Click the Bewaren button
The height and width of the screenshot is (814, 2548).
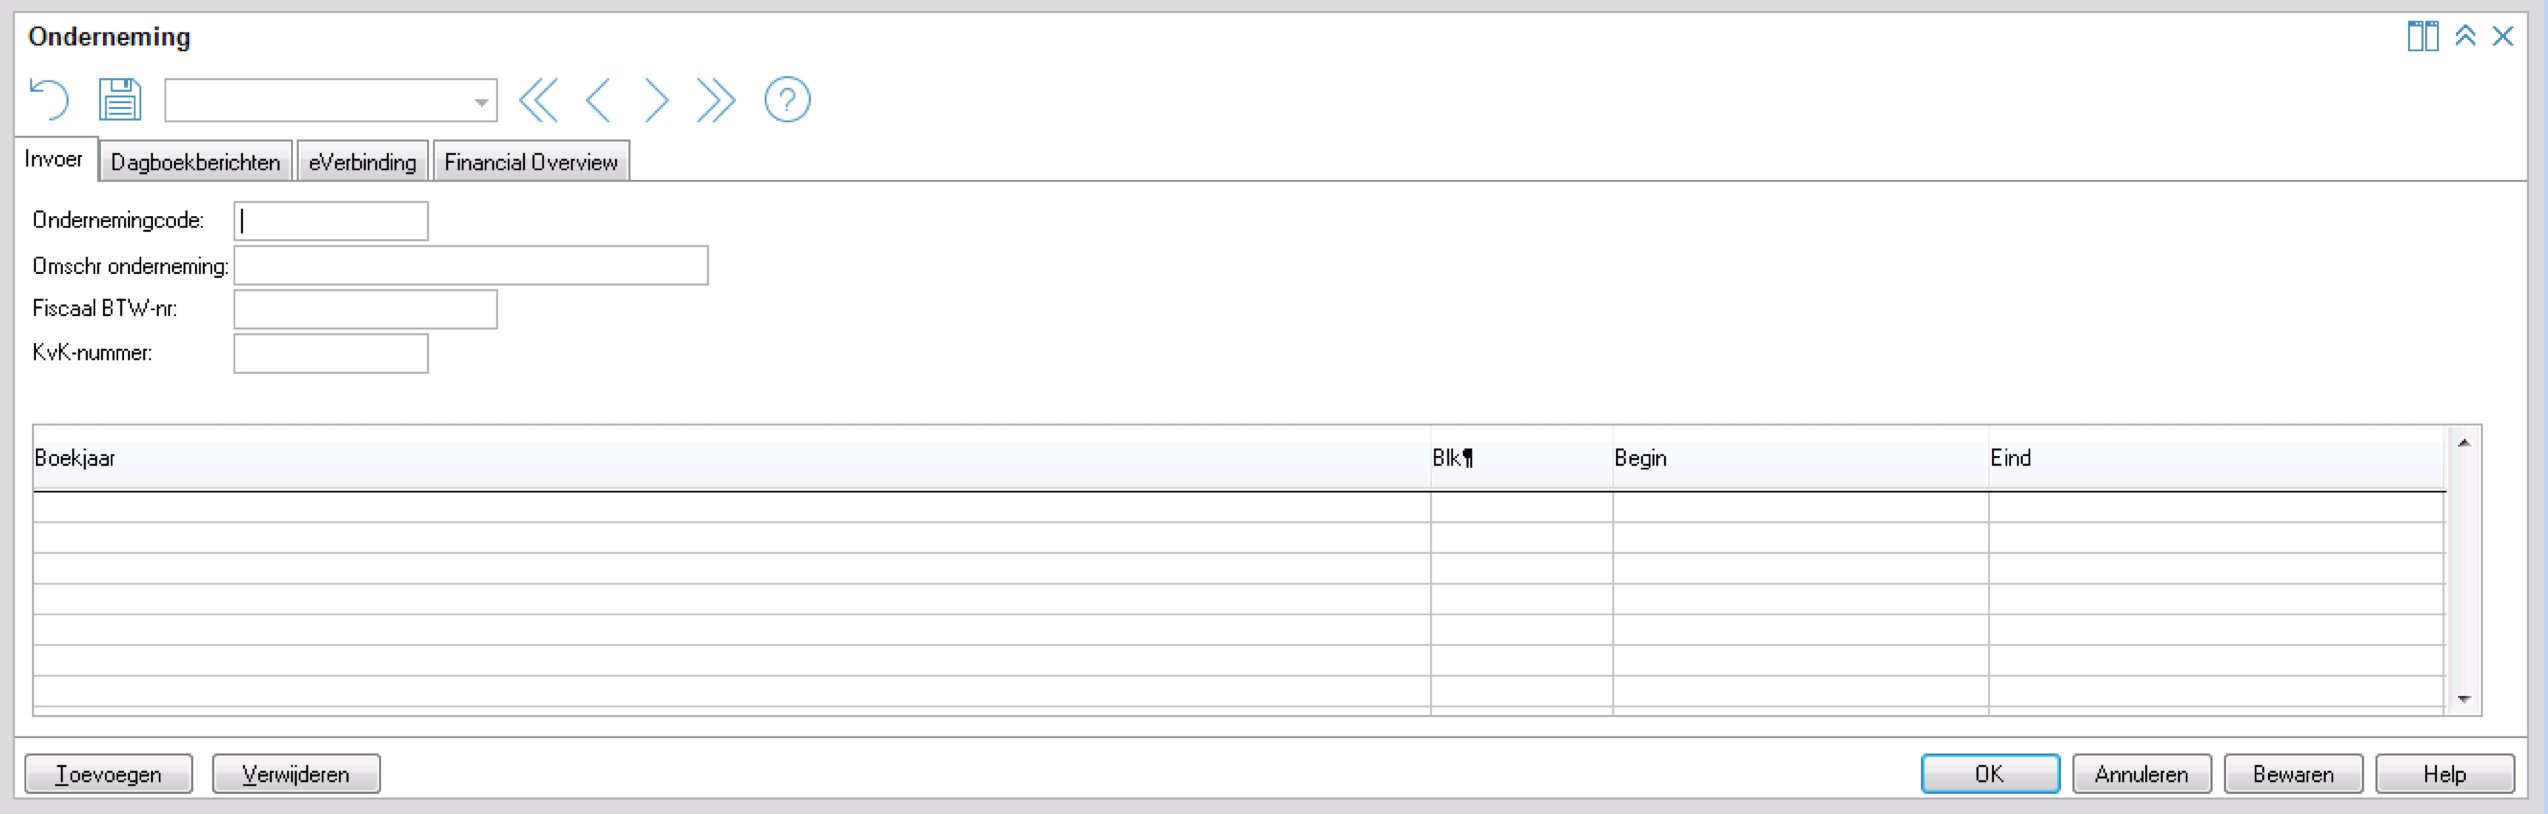pos(2293,774)
